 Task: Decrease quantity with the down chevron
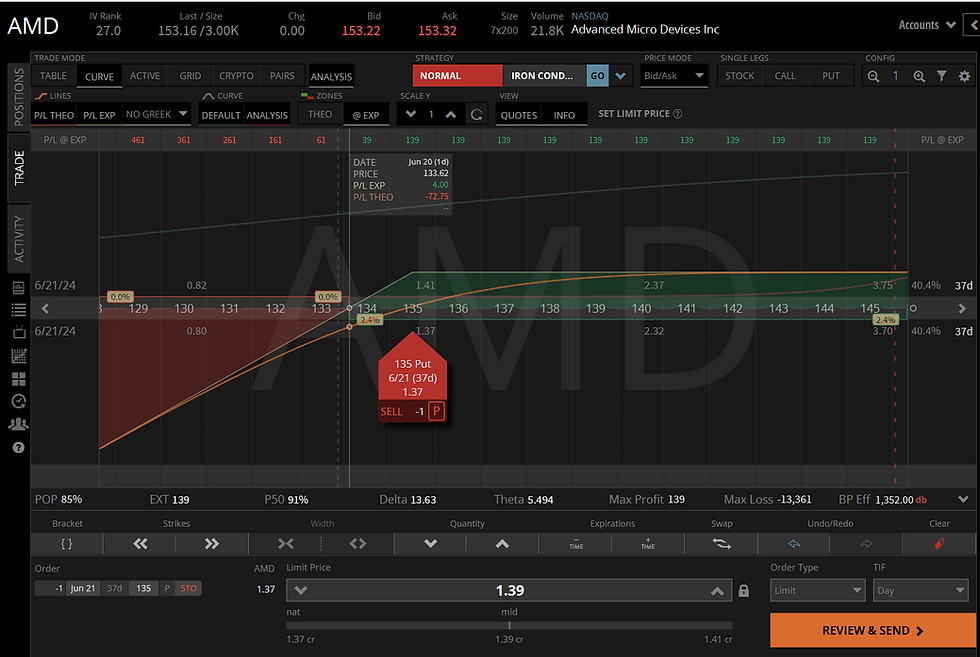pyautogui.click(x=431, y=544)
